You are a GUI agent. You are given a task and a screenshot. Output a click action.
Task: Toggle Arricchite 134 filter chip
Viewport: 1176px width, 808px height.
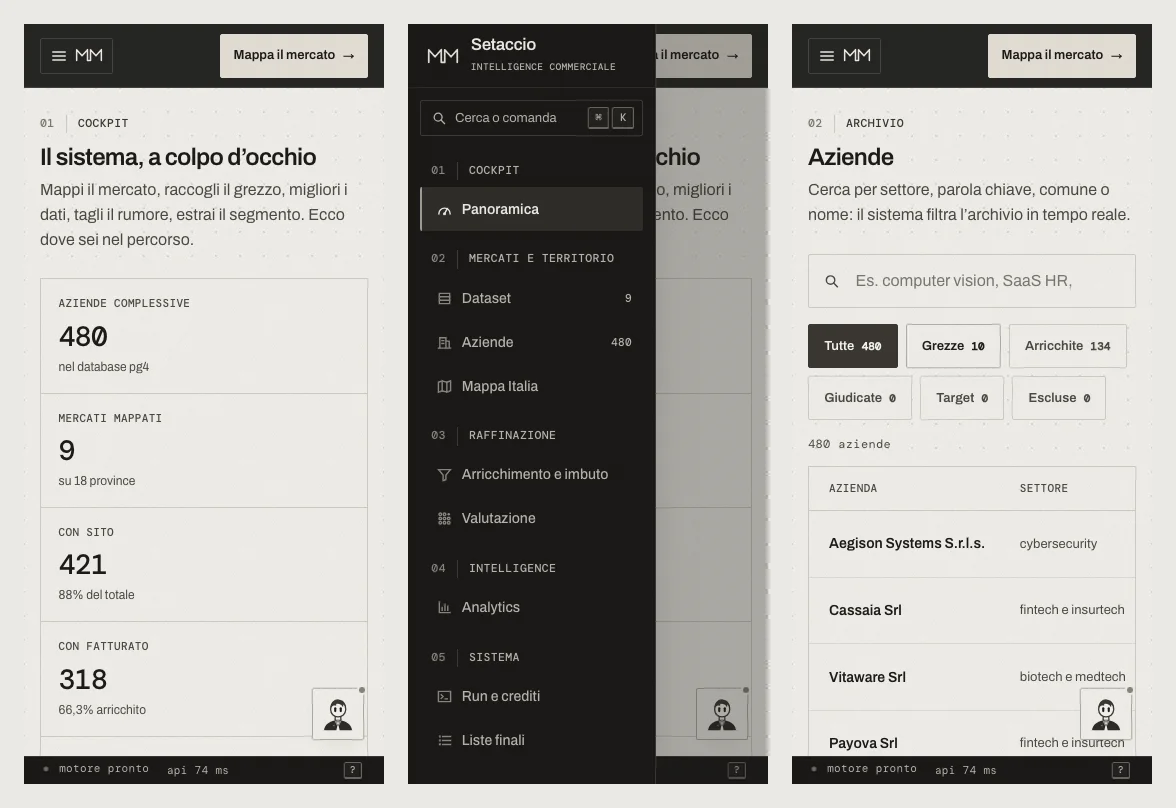[1067, 346]
